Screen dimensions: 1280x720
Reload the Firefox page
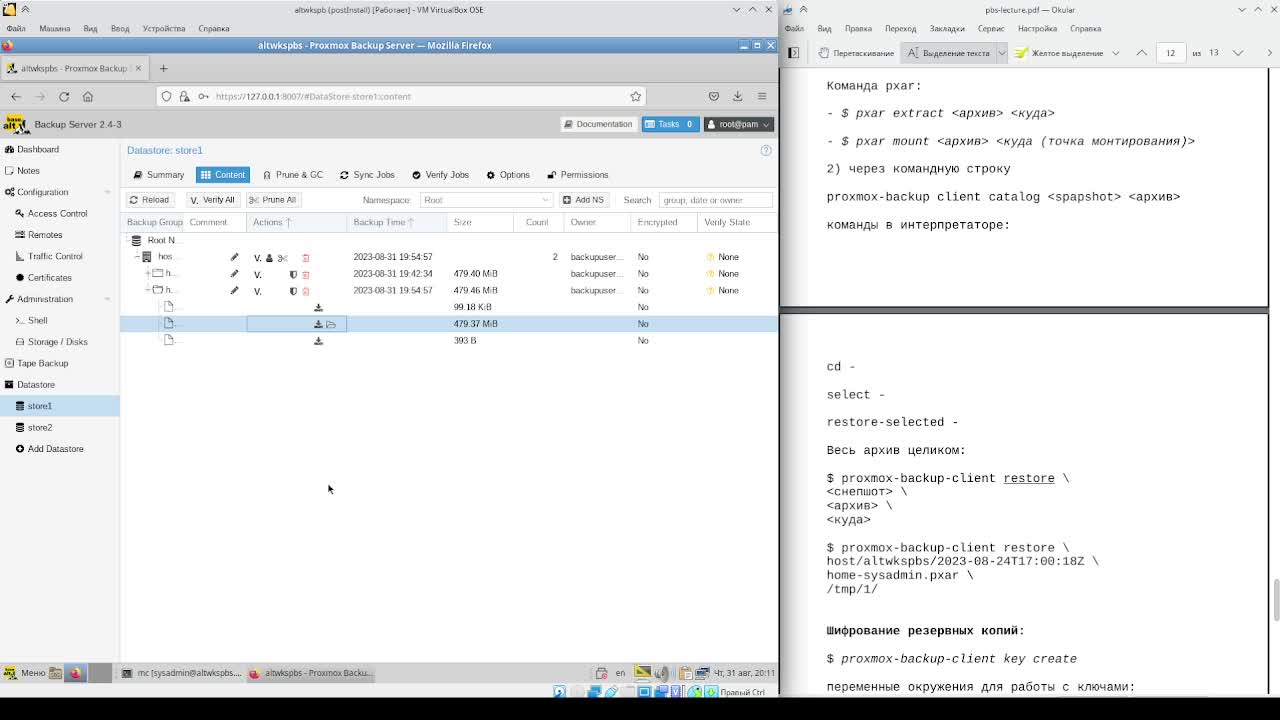click(64, 96)
